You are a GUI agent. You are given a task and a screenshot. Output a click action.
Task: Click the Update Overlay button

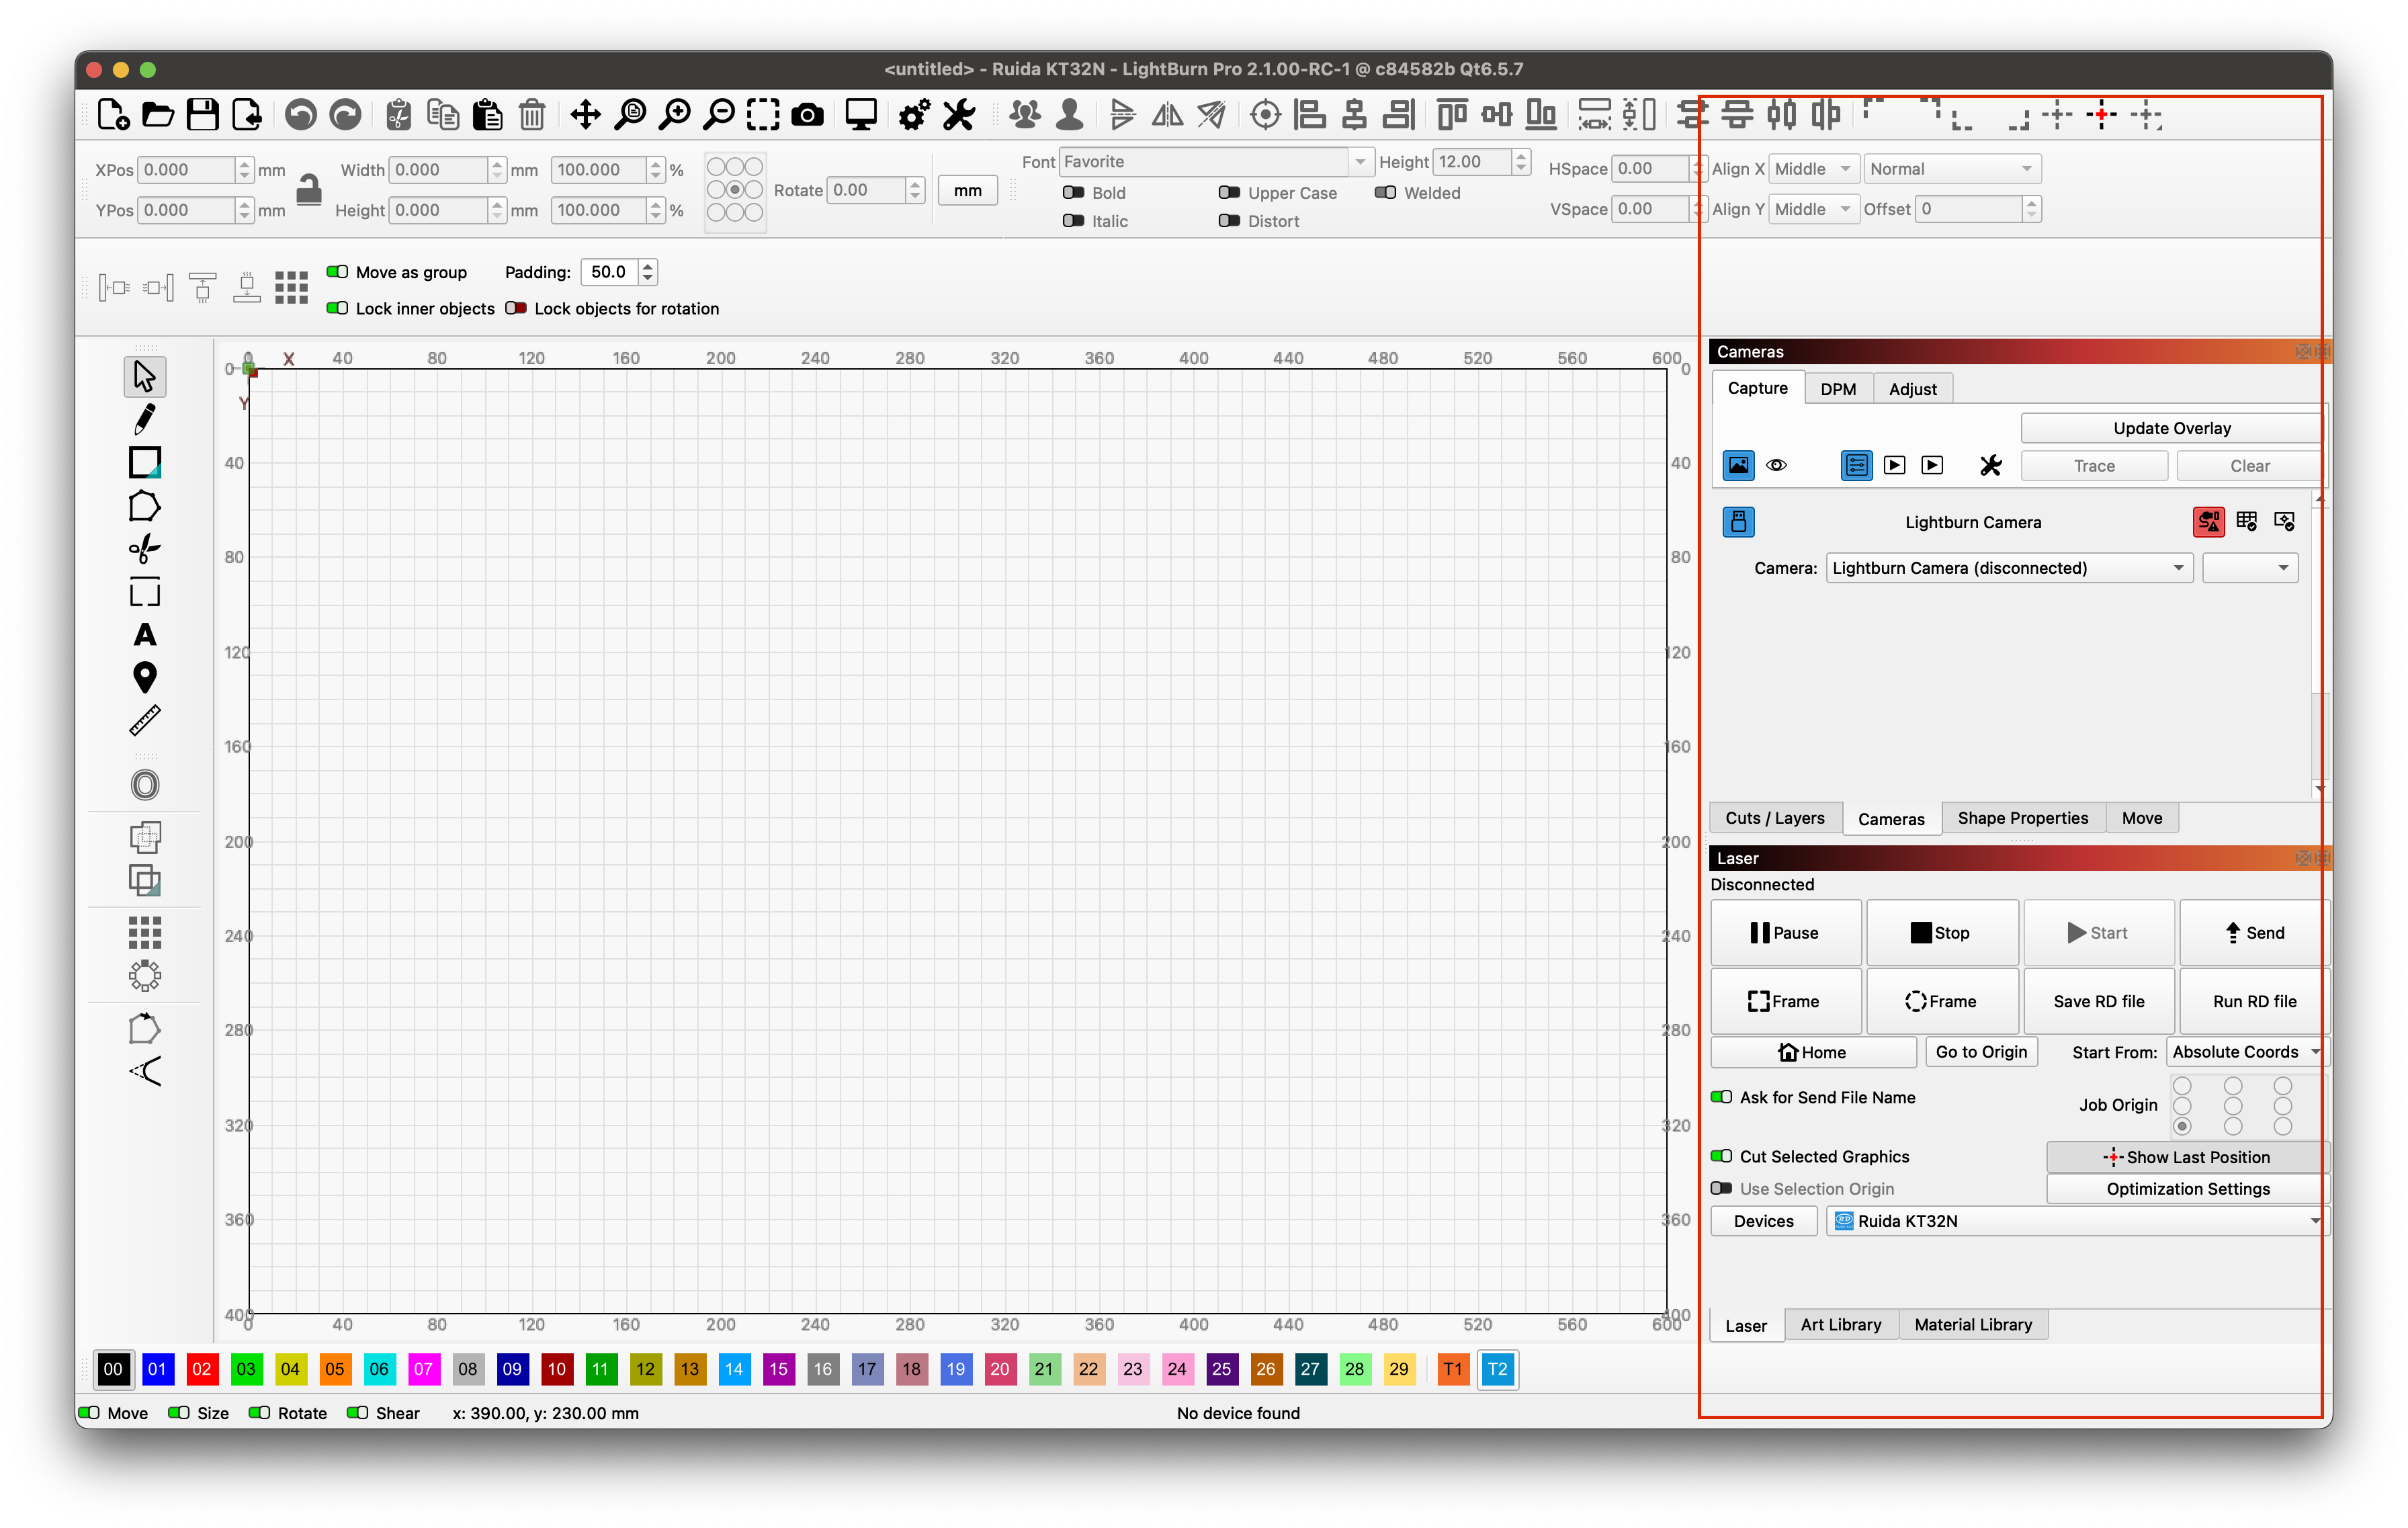pos(2171,429)
